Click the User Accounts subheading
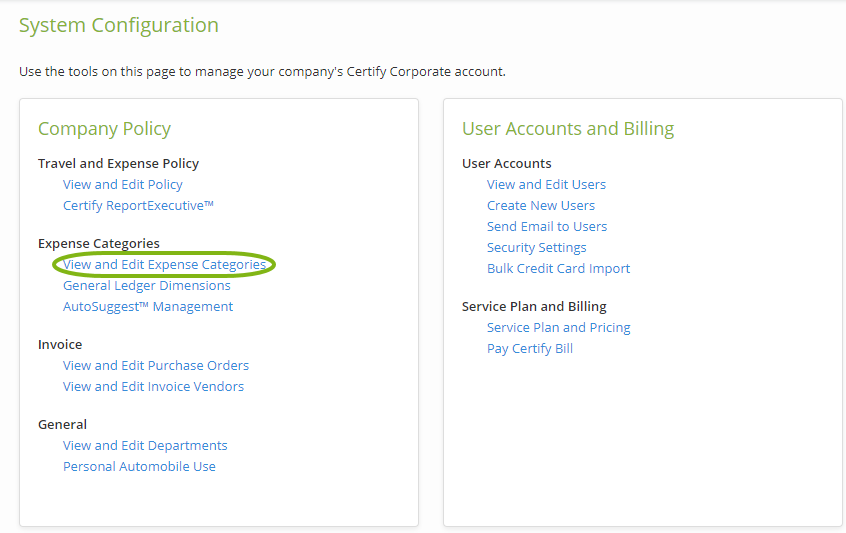Screen dimensions: 846x533 tap(507, 163)
